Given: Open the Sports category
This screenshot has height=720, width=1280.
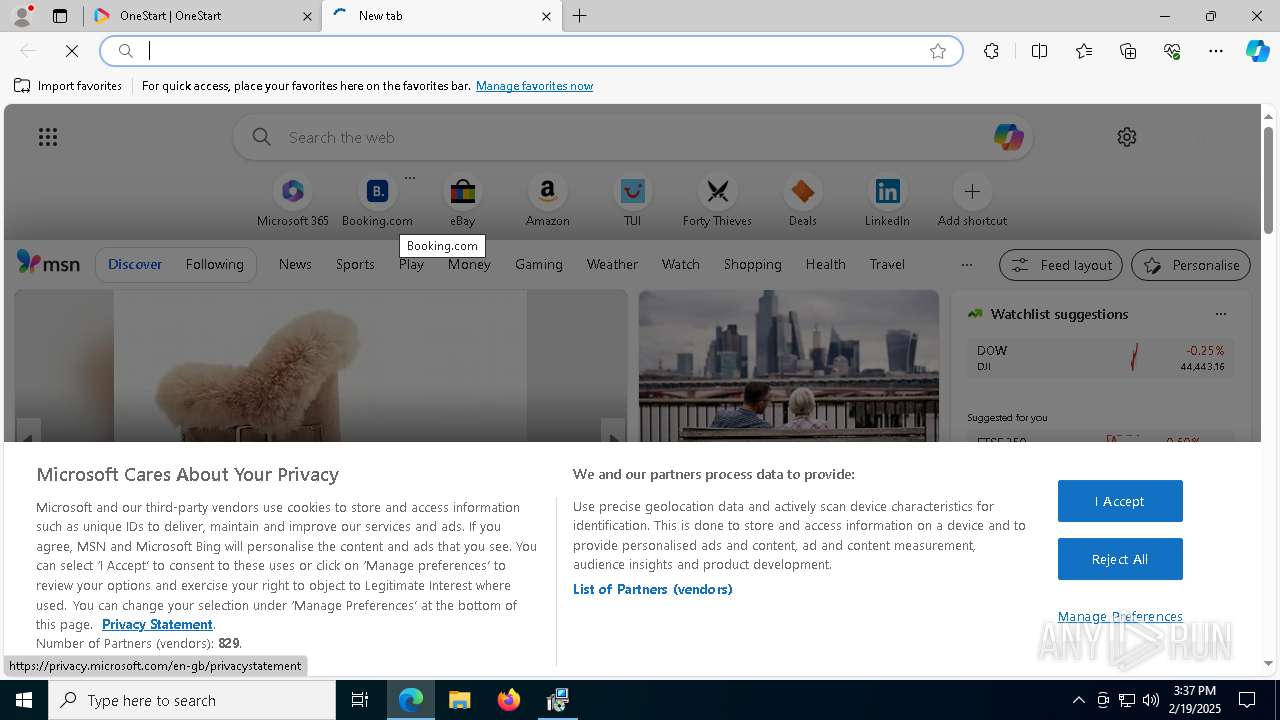Looking at the screenshot, I should pyautogui.click(x=355, y=264).
